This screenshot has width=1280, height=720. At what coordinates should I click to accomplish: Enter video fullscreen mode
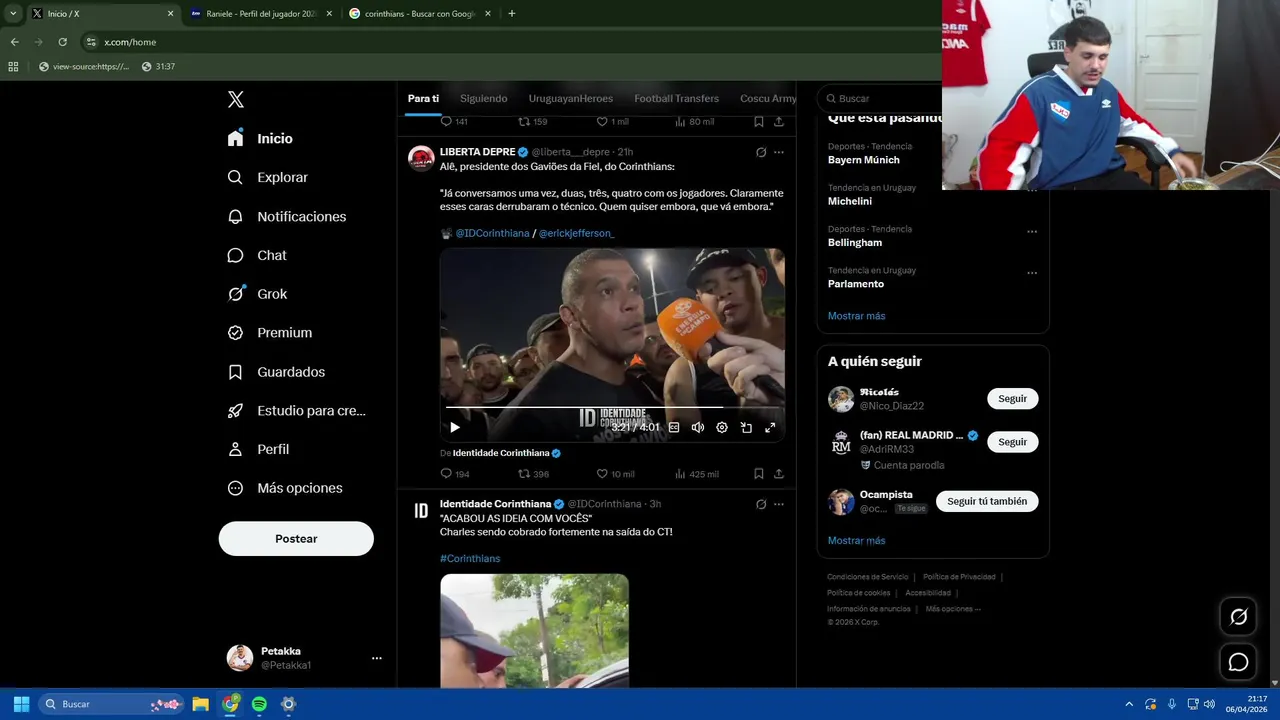coord(770,427)
